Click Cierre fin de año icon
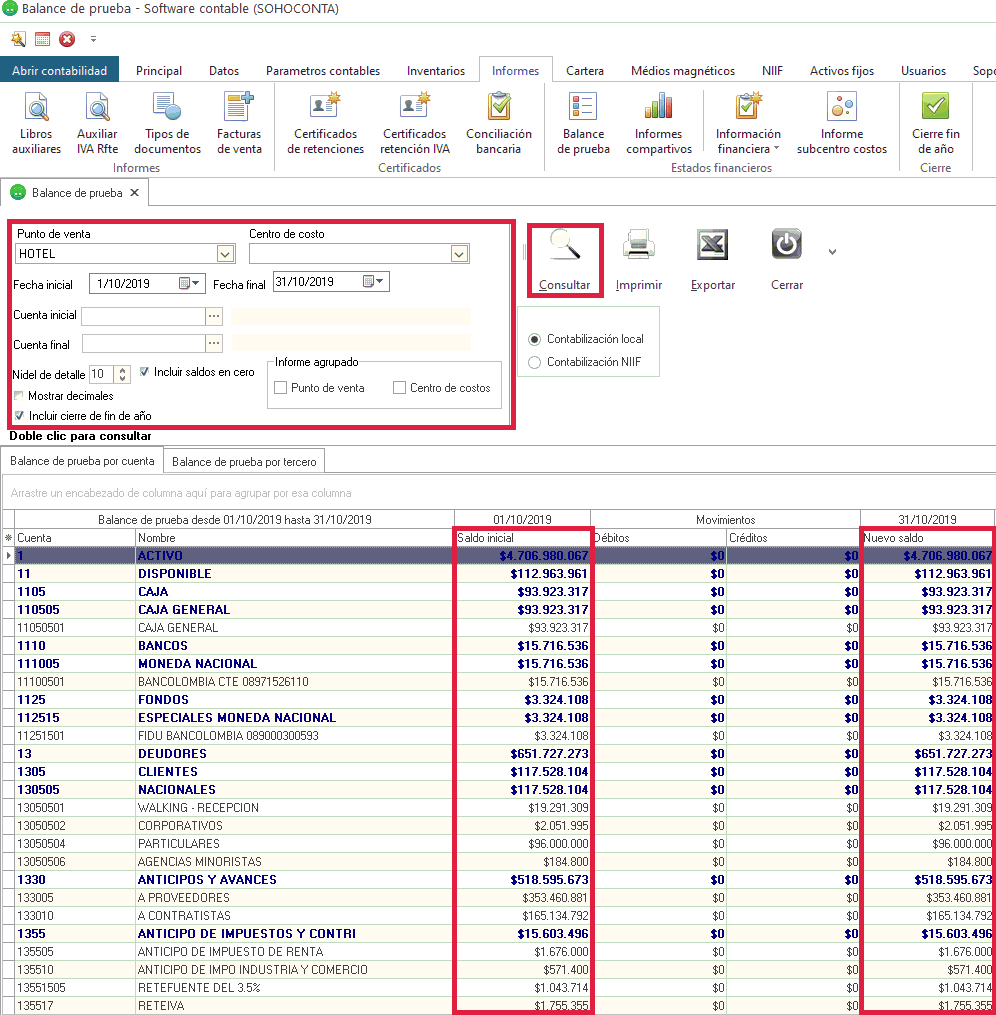The height and width of the screenshot is (1015, 996). pos(935,123)
